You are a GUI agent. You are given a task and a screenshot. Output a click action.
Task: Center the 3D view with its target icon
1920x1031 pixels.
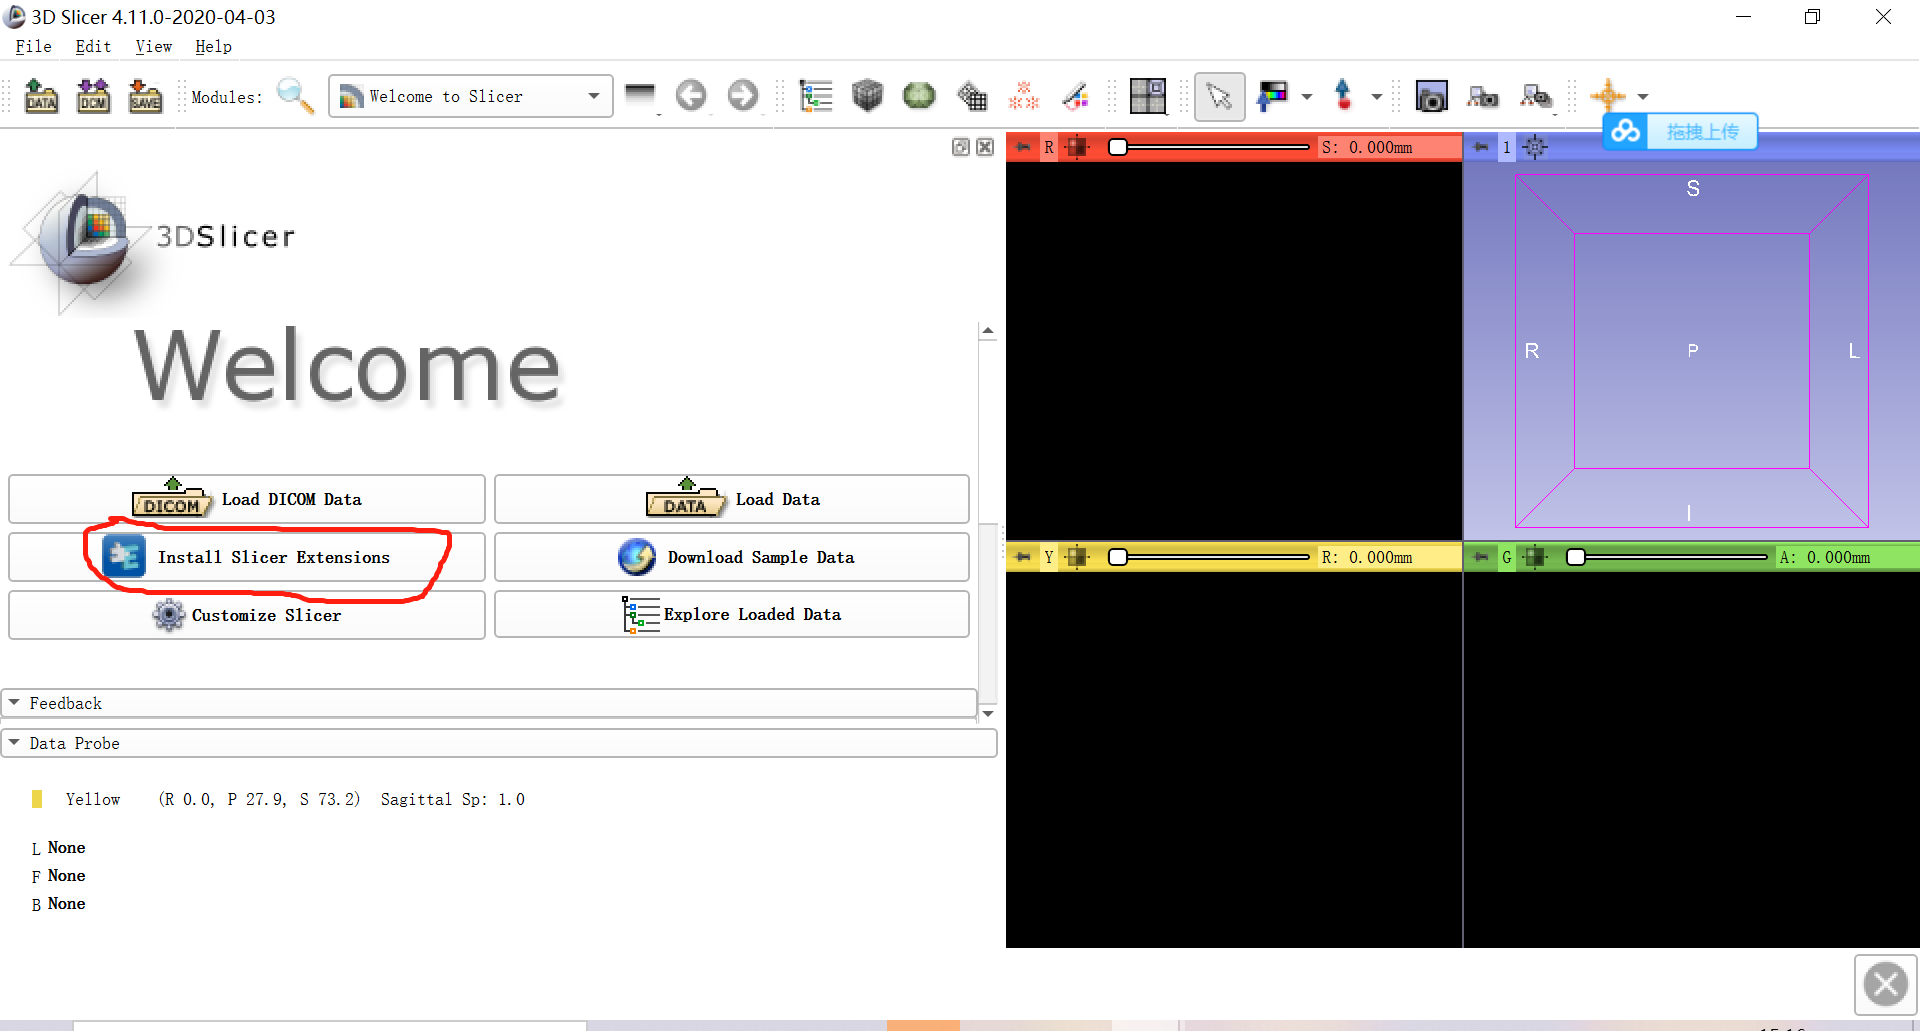pos(1535,147)
